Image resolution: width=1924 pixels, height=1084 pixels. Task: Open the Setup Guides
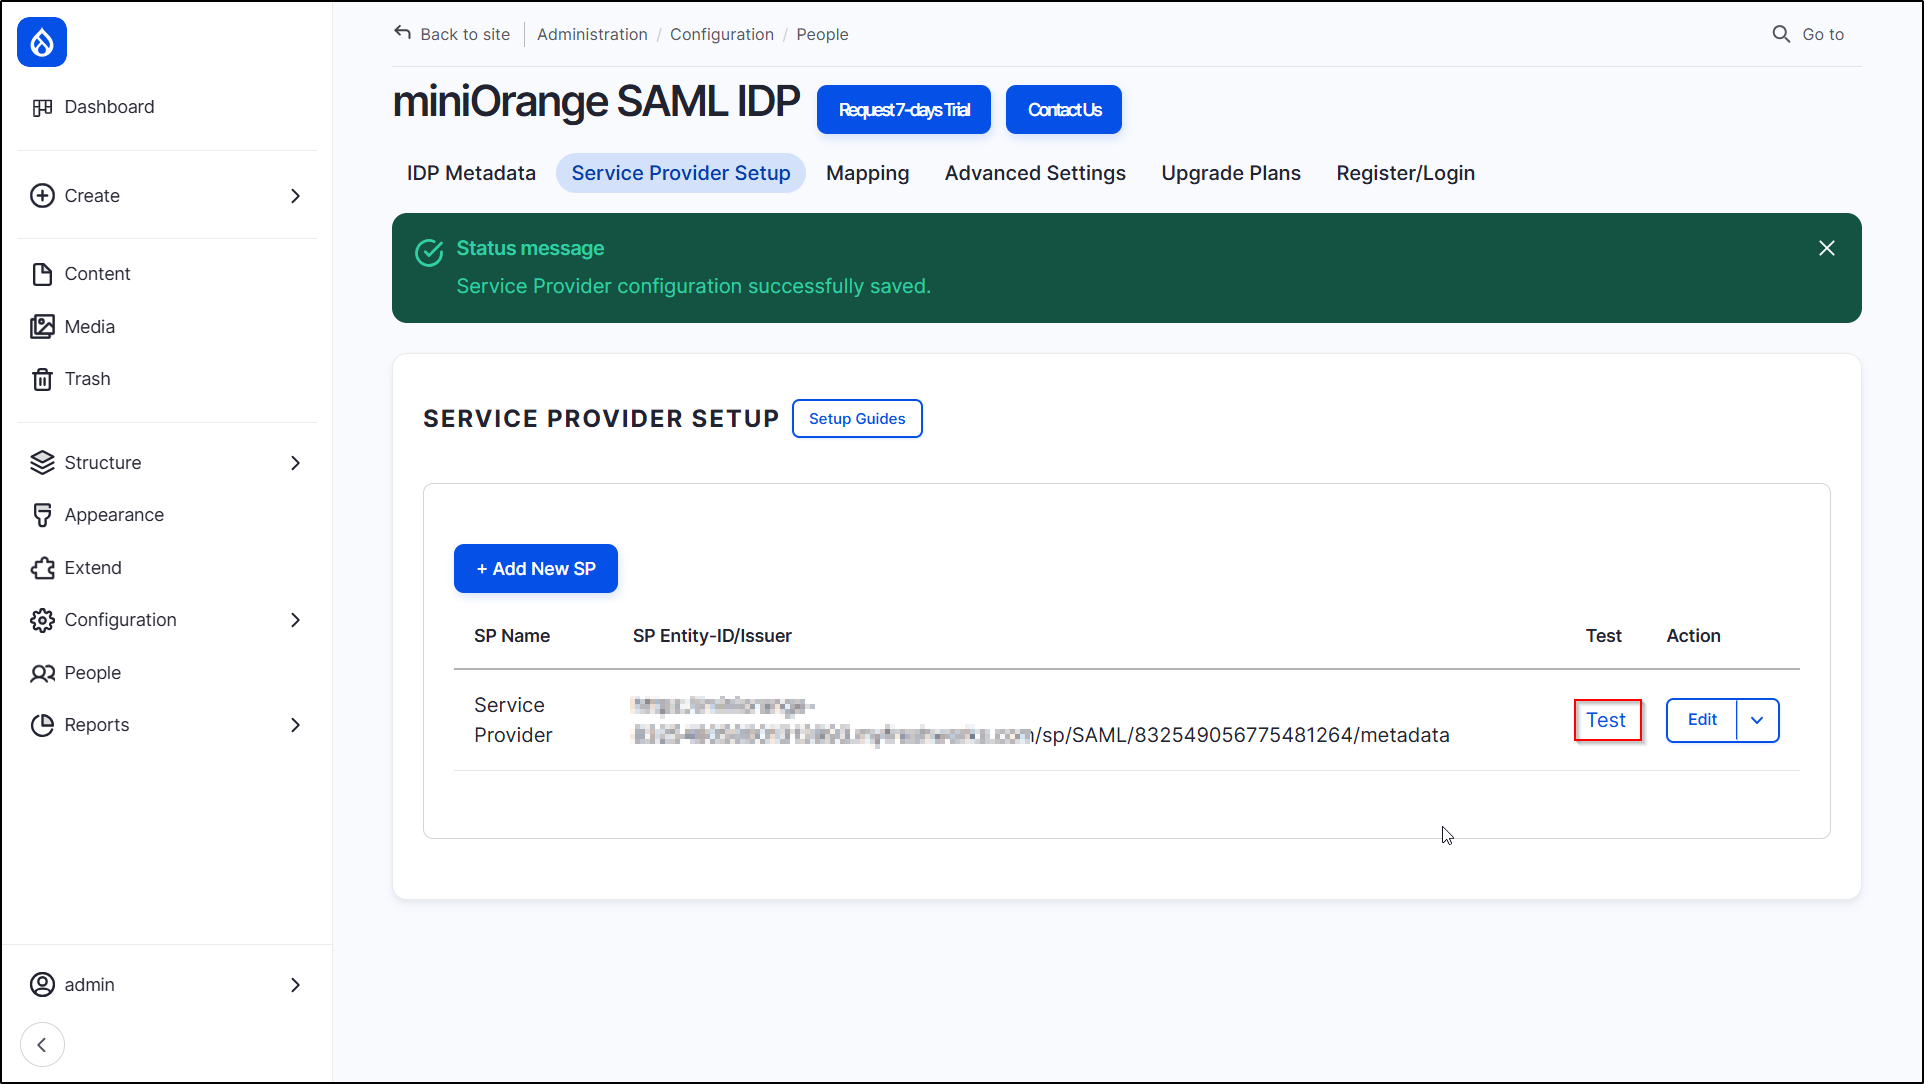coord(856,418)
